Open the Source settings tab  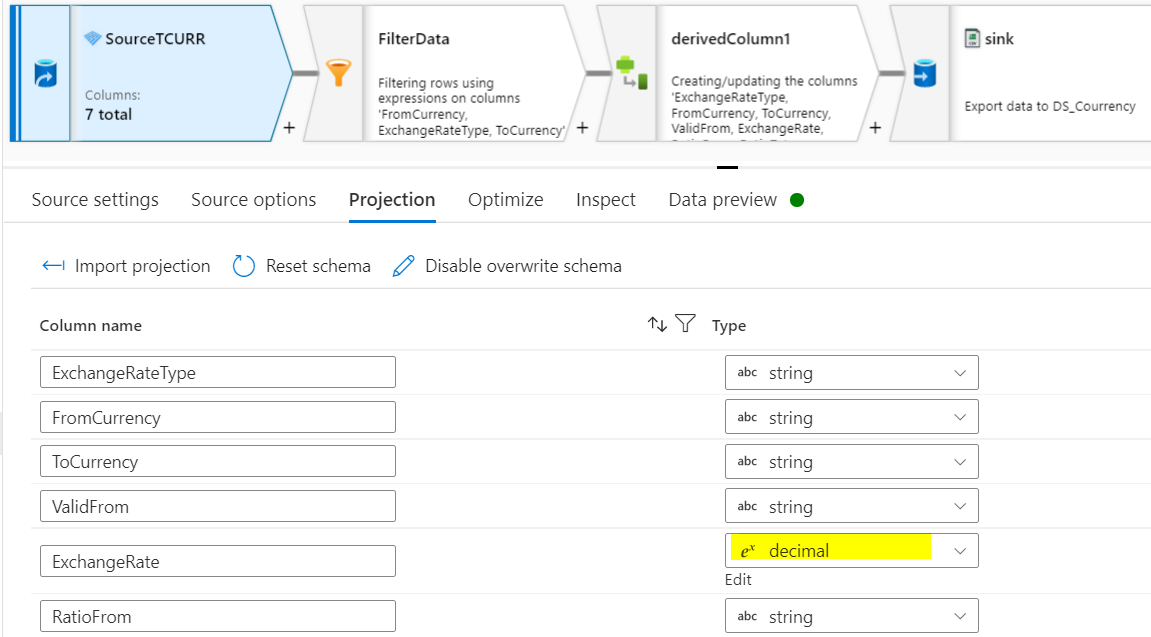pos(95,200)
